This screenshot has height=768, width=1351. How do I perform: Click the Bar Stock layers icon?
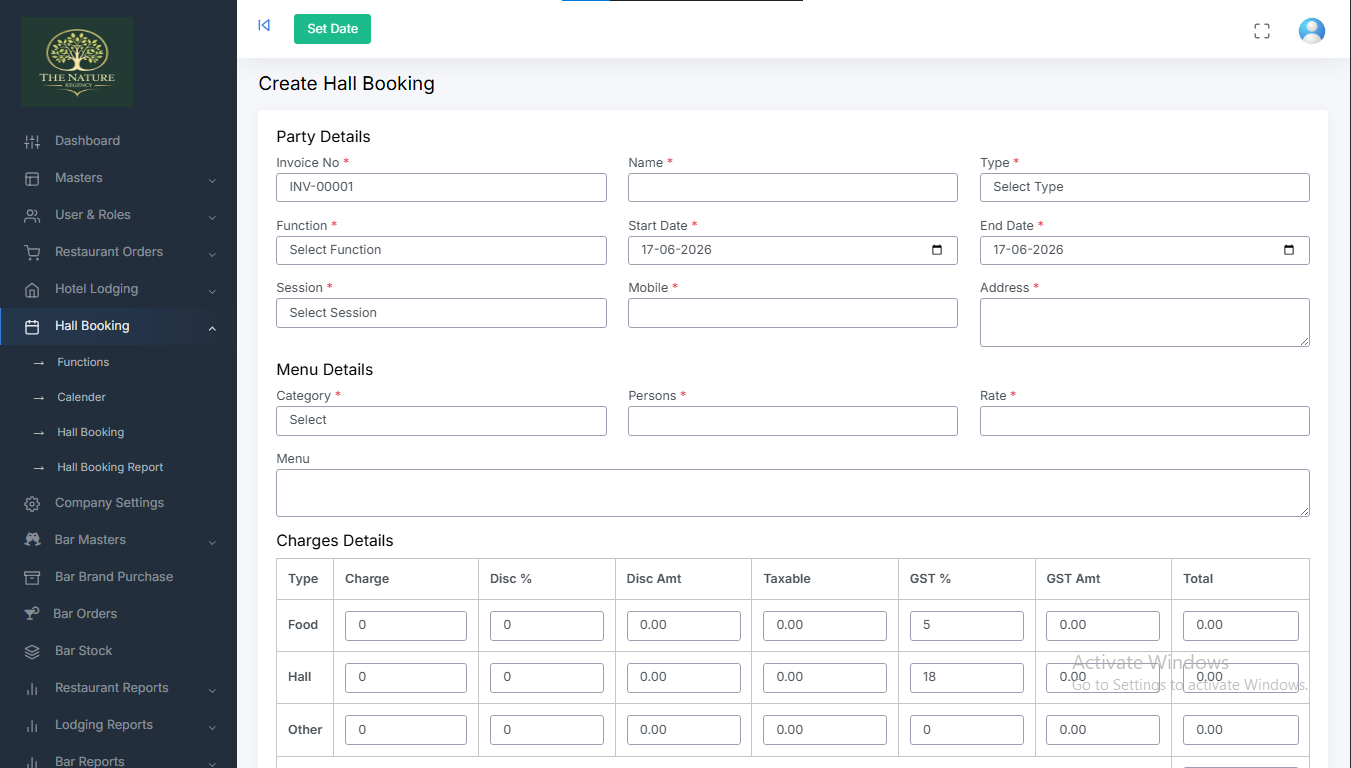[x=32, y=652]
